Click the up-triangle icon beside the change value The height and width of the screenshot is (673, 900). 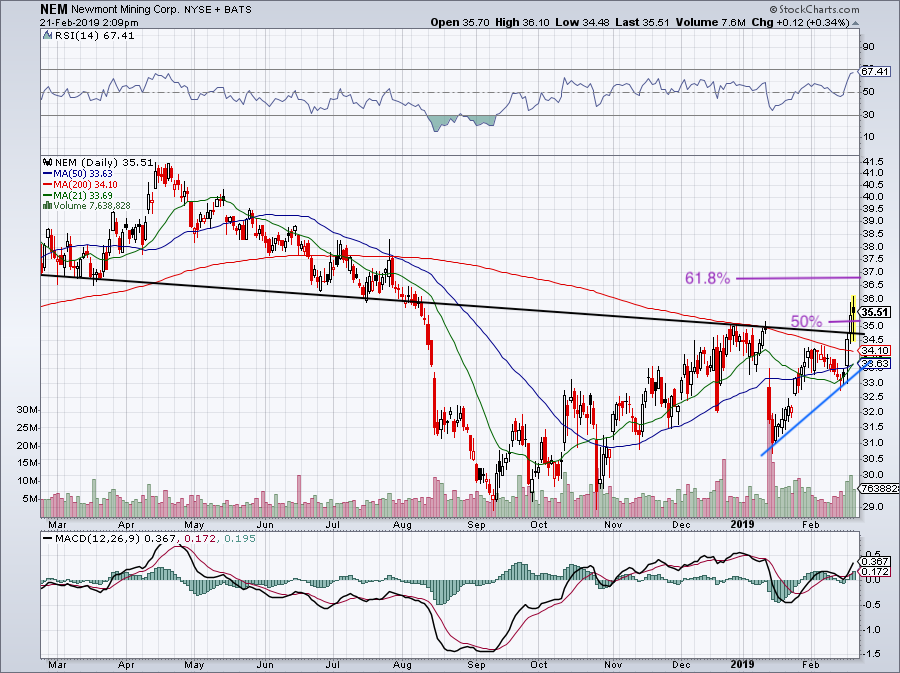855,23
